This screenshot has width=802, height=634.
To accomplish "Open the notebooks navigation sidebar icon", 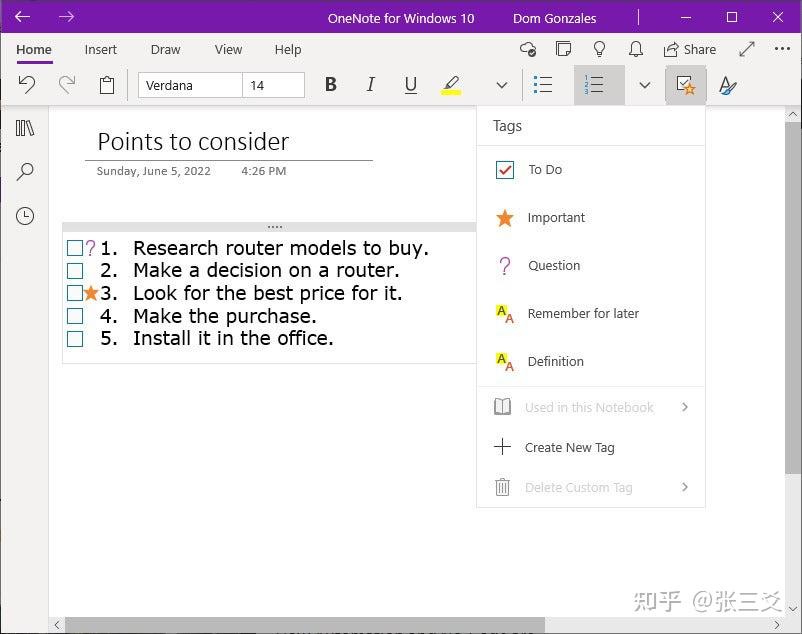I will click(24, 128).
